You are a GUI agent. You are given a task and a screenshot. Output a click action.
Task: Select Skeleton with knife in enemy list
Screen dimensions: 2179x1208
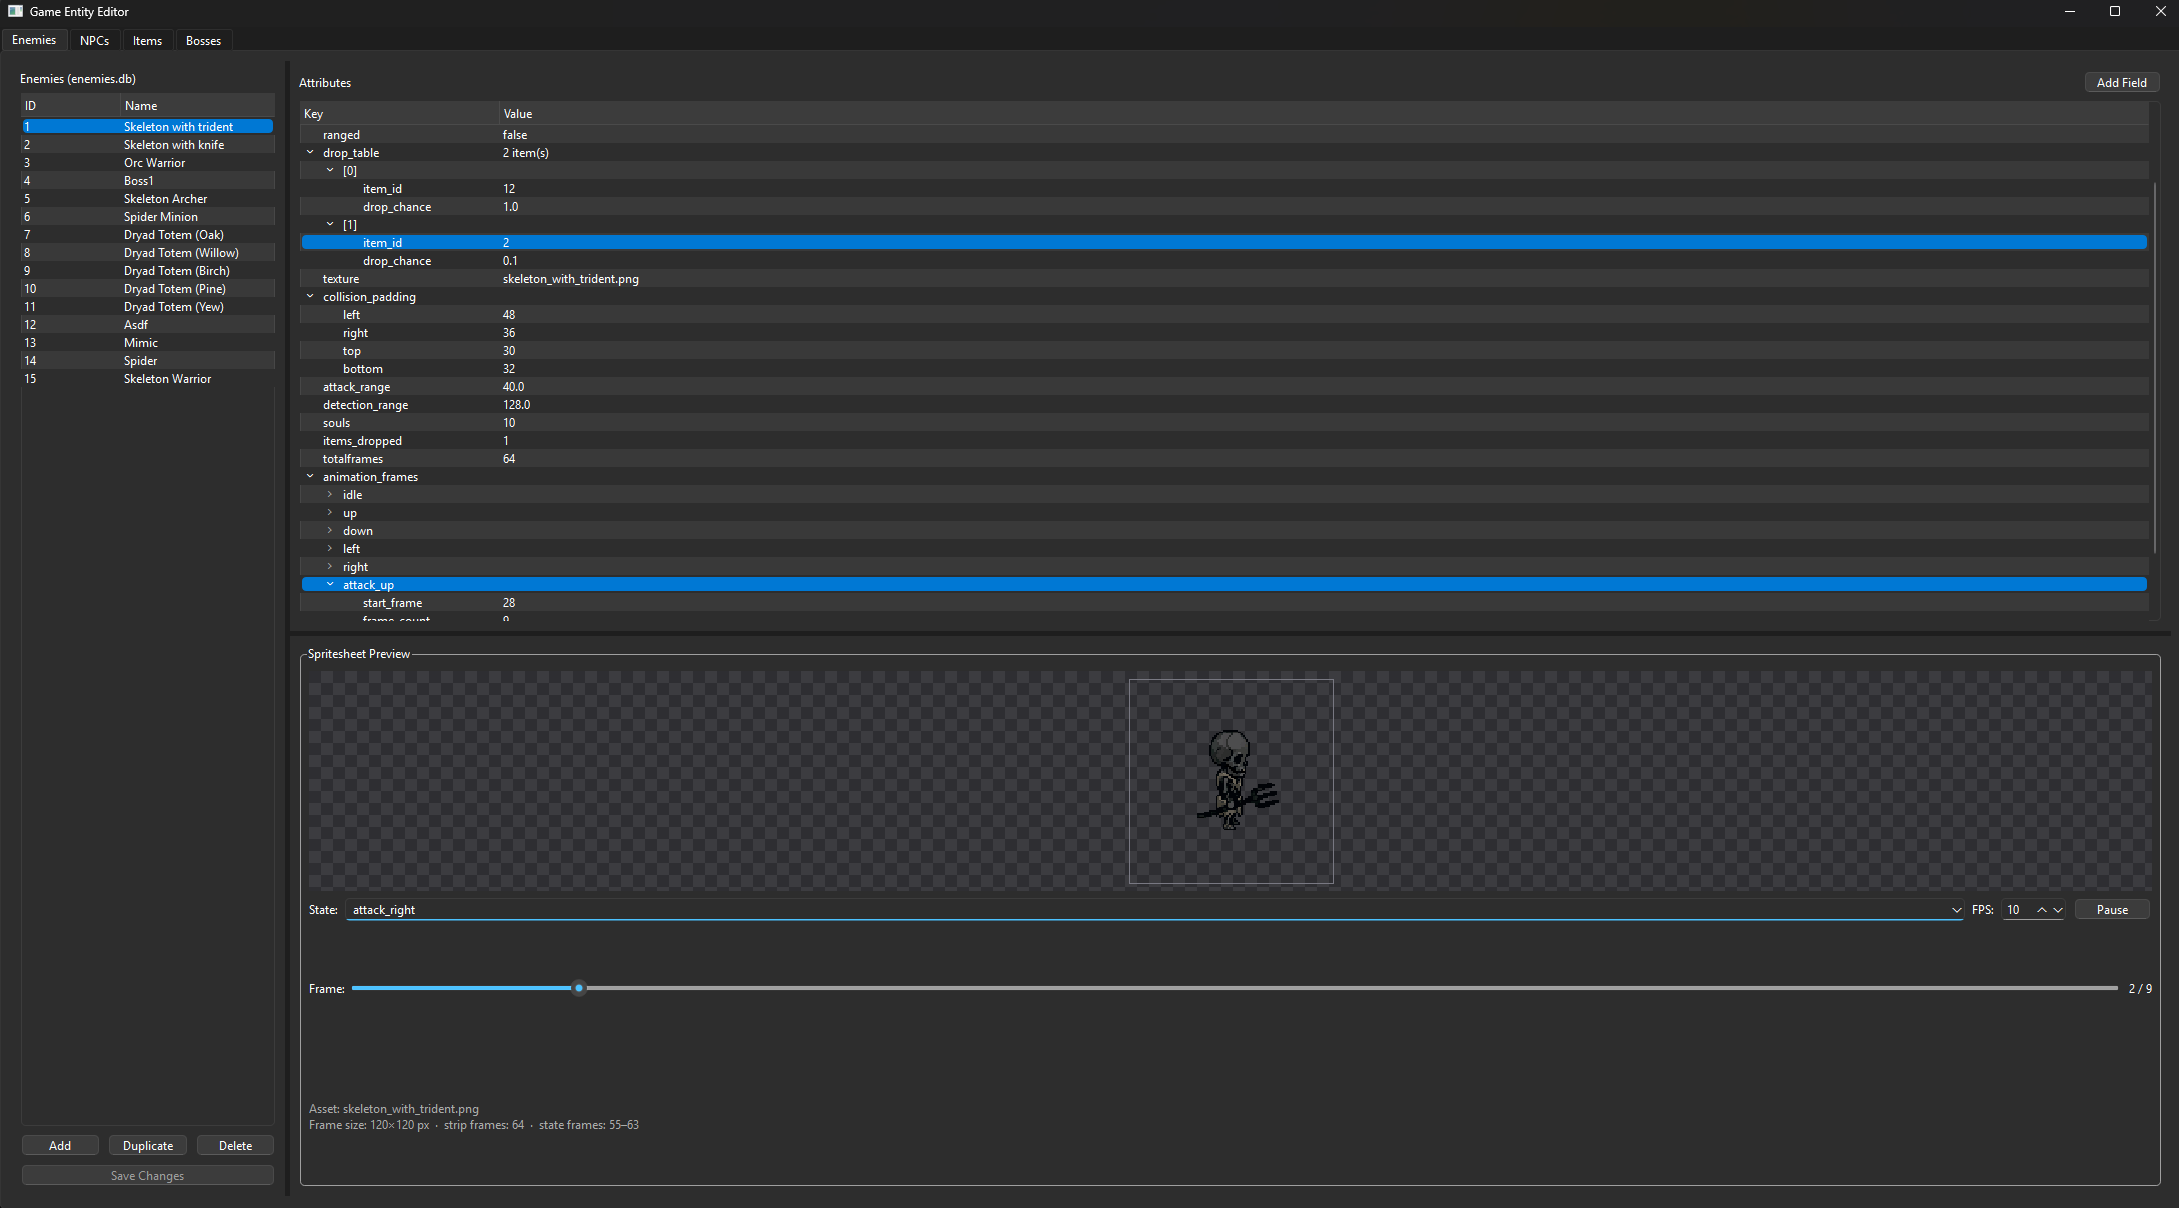pos(147,145)
